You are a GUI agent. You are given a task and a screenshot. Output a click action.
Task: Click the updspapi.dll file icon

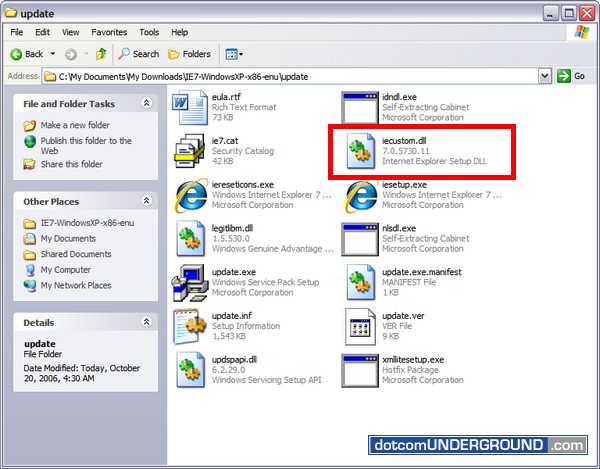point(190,370)
